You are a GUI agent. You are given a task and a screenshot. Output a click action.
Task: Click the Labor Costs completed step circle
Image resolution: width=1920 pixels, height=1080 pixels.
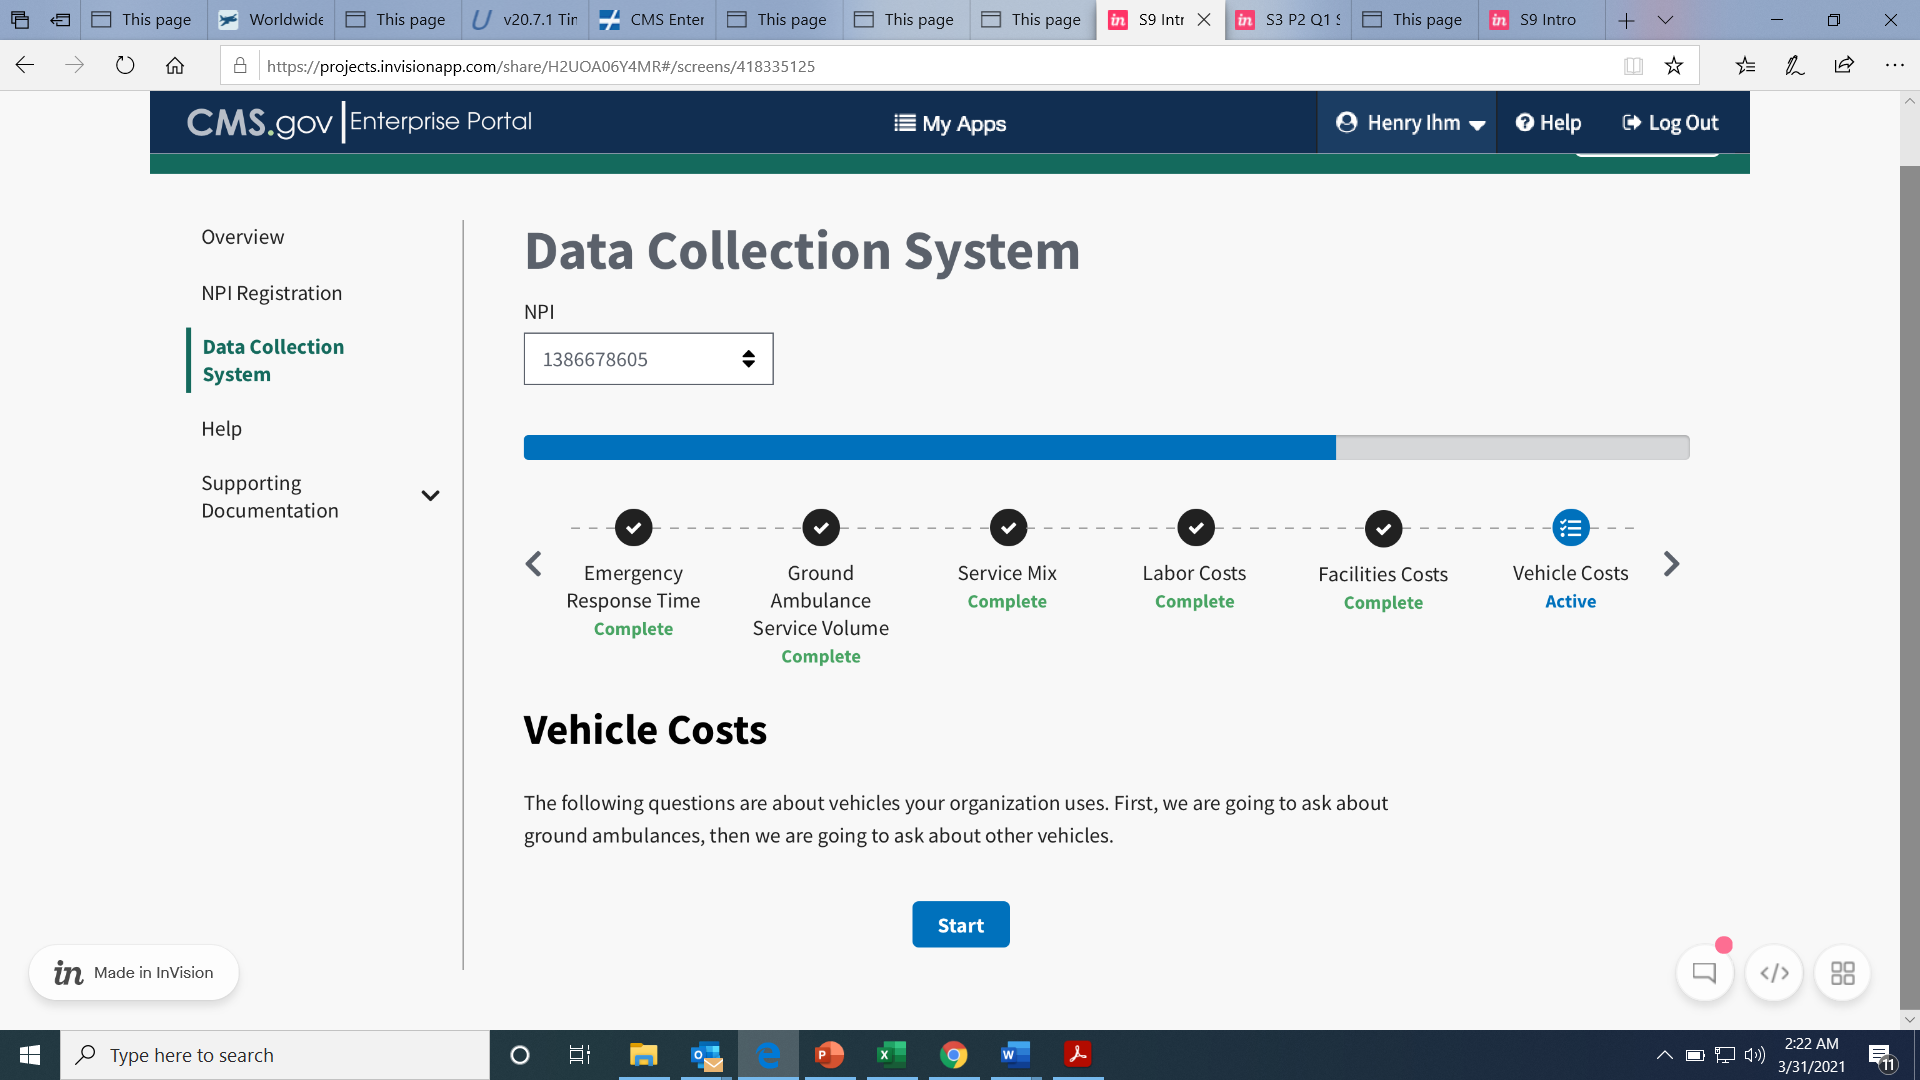(1195, 528)
